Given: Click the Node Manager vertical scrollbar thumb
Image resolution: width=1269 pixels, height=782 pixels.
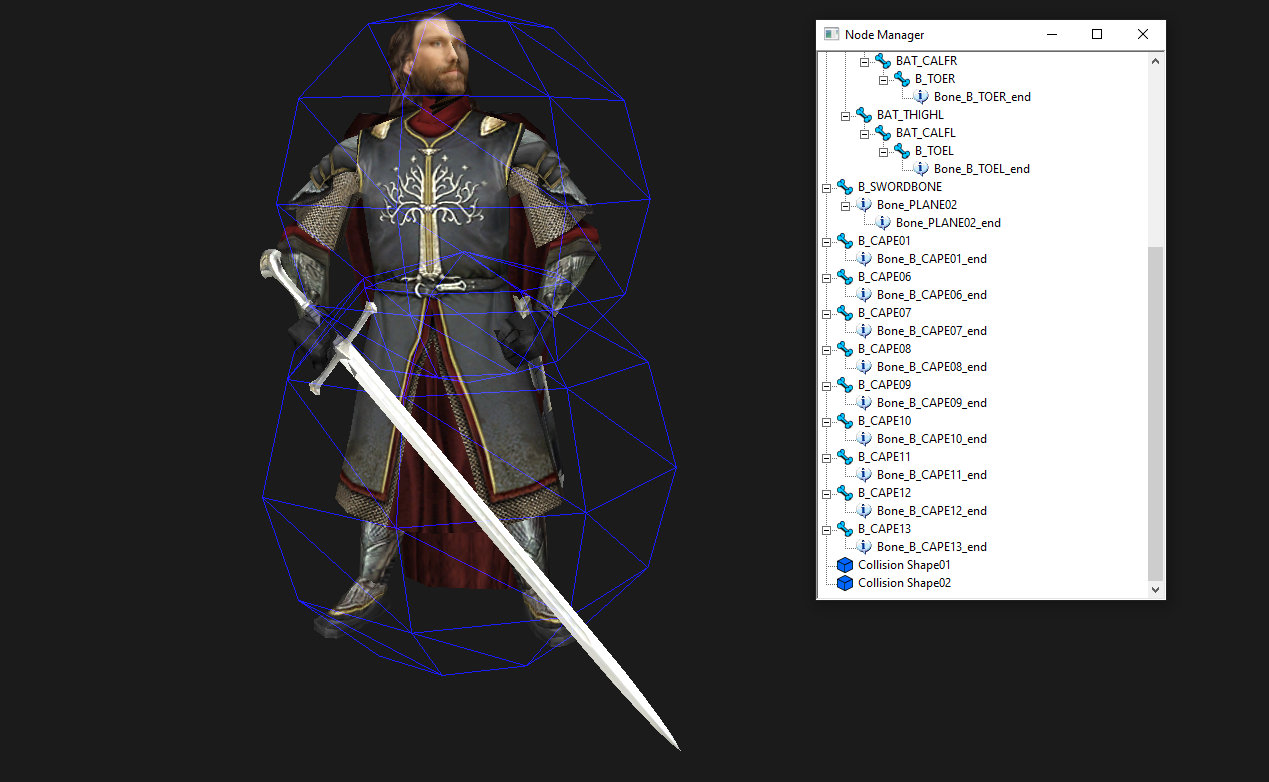Looking at the screenshot, I should click(1156, 413).
